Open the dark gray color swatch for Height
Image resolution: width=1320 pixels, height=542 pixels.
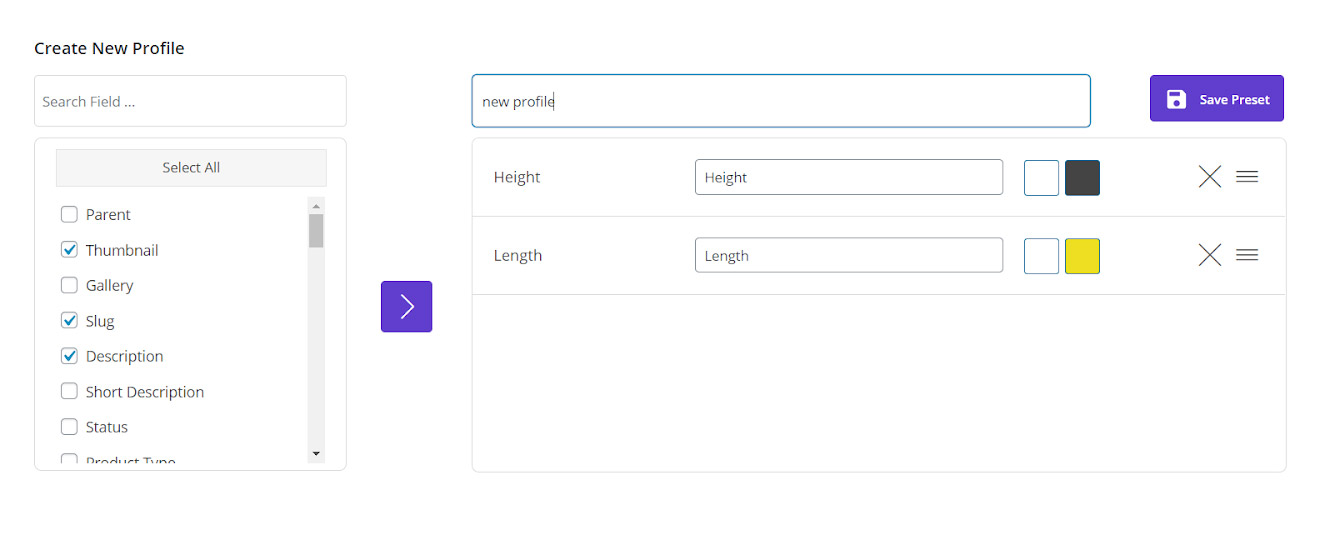(1082, 178)
